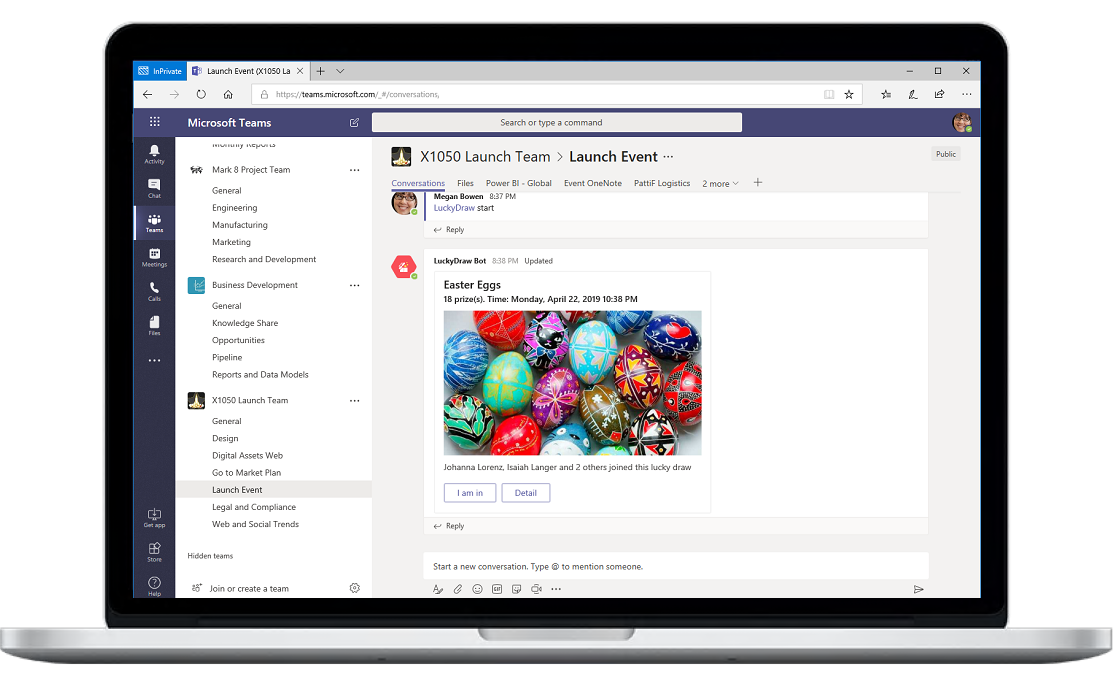Screen dimensions: 1114x675
Task: Open manage teams gear icon
Action: pyautogui.click(x=354, y=588)
